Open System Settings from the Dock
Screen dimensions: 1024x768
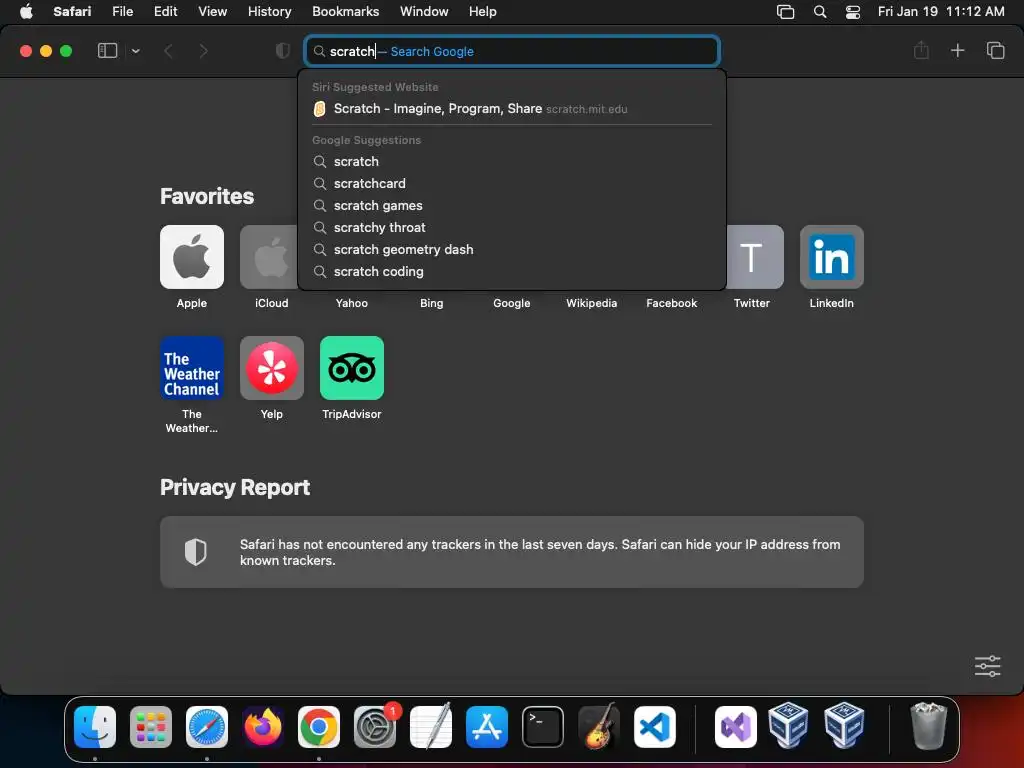375,727
